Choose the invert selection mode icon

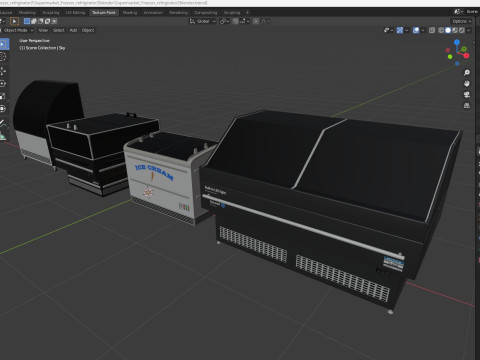[x=47, y=21]
